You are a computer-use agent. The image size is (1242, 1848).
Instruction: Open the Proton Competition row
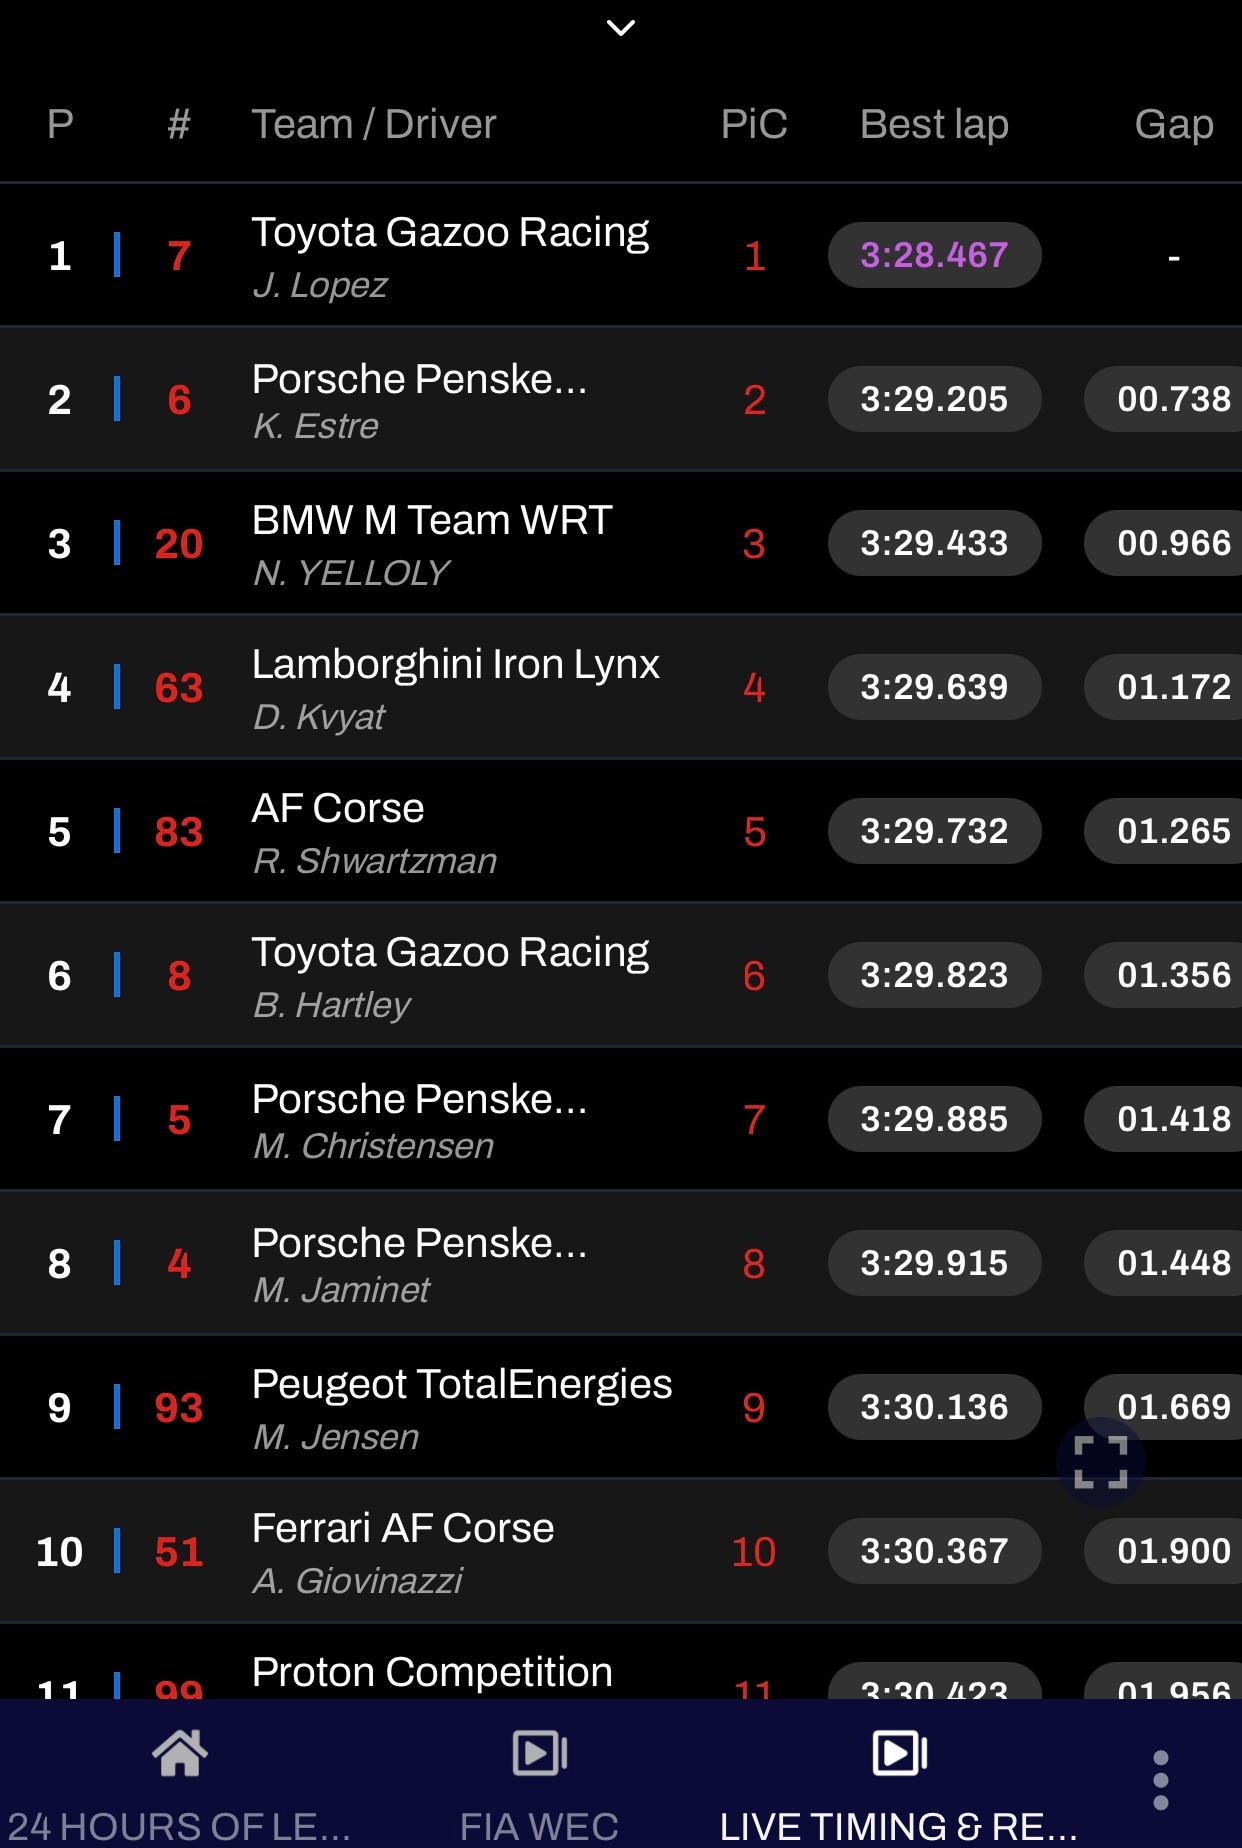621,1662
